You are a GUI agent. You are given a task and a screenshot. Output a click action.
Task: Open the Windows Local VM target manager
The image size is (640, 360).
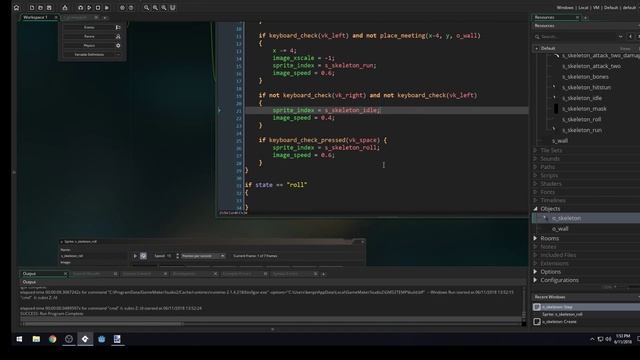pos(596,8)
